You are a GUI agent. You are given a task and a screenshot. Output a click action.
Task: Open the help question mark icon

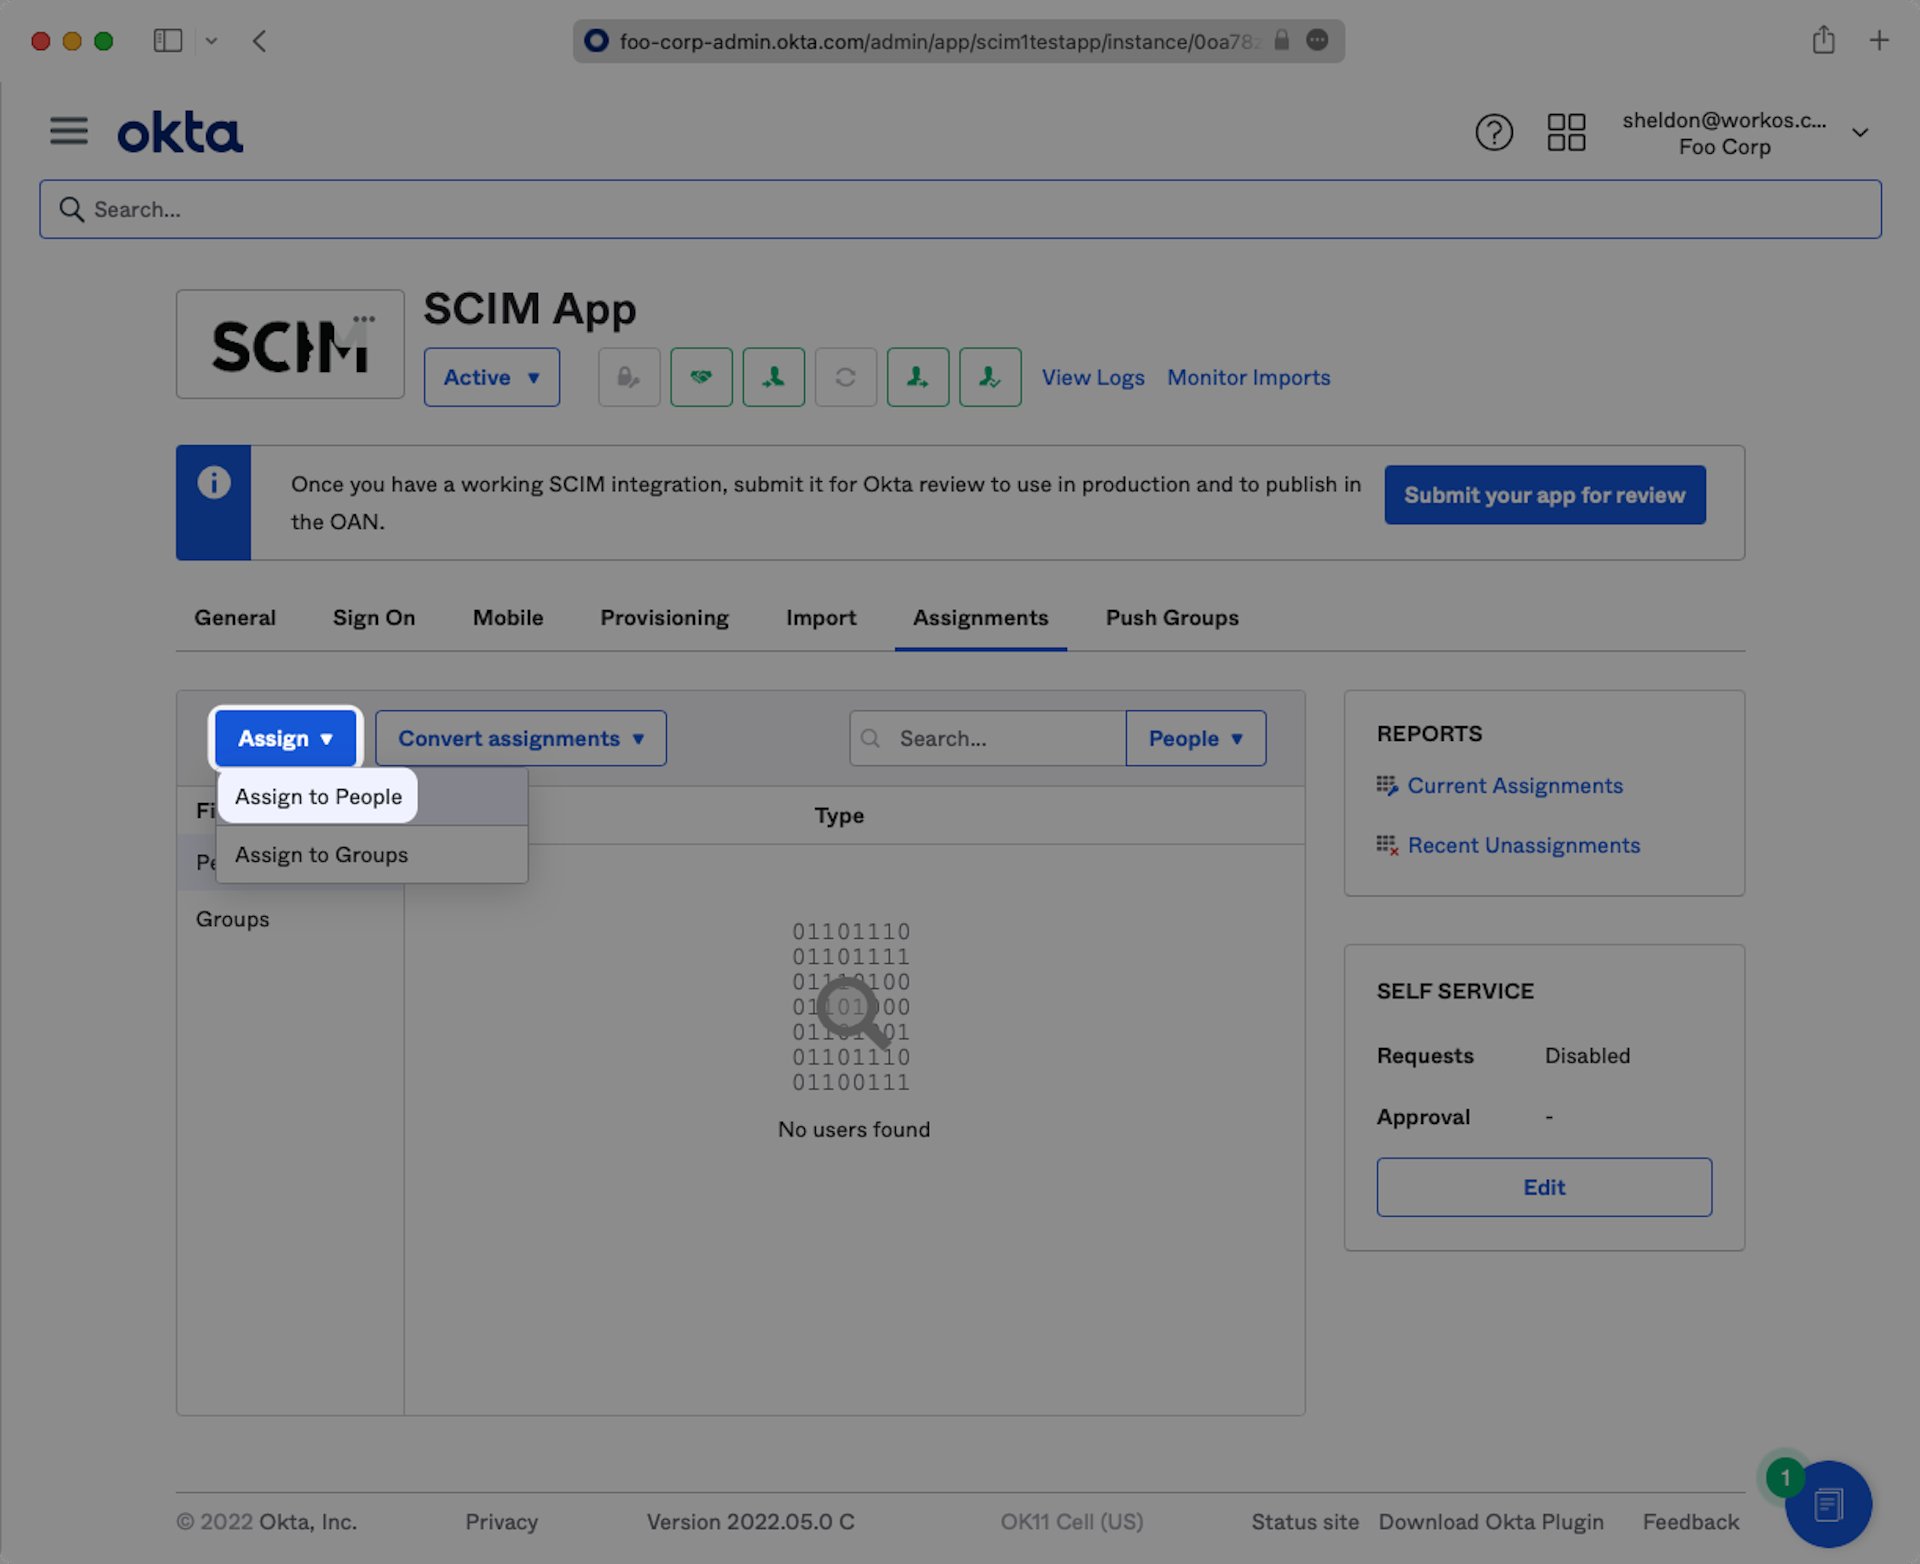pyautogui.click(x=1493, y=132)
